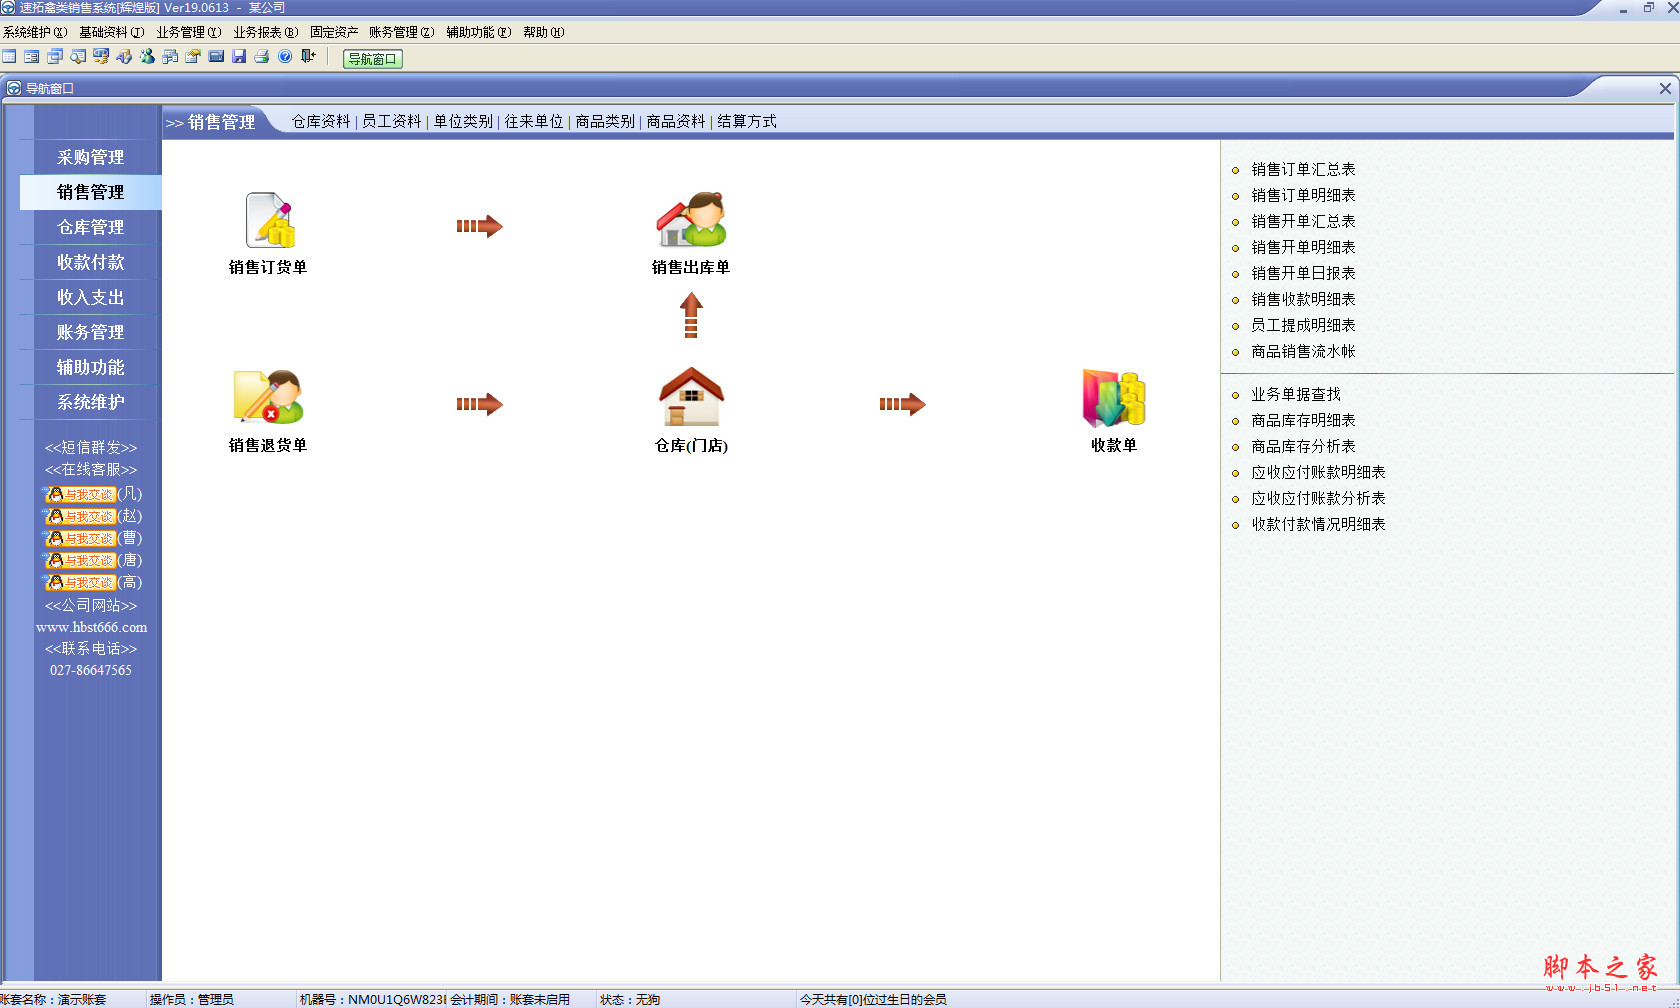Open the 销售出库单 icon
Viewport: 1680px width, 1008px height.
coord(691,220)
